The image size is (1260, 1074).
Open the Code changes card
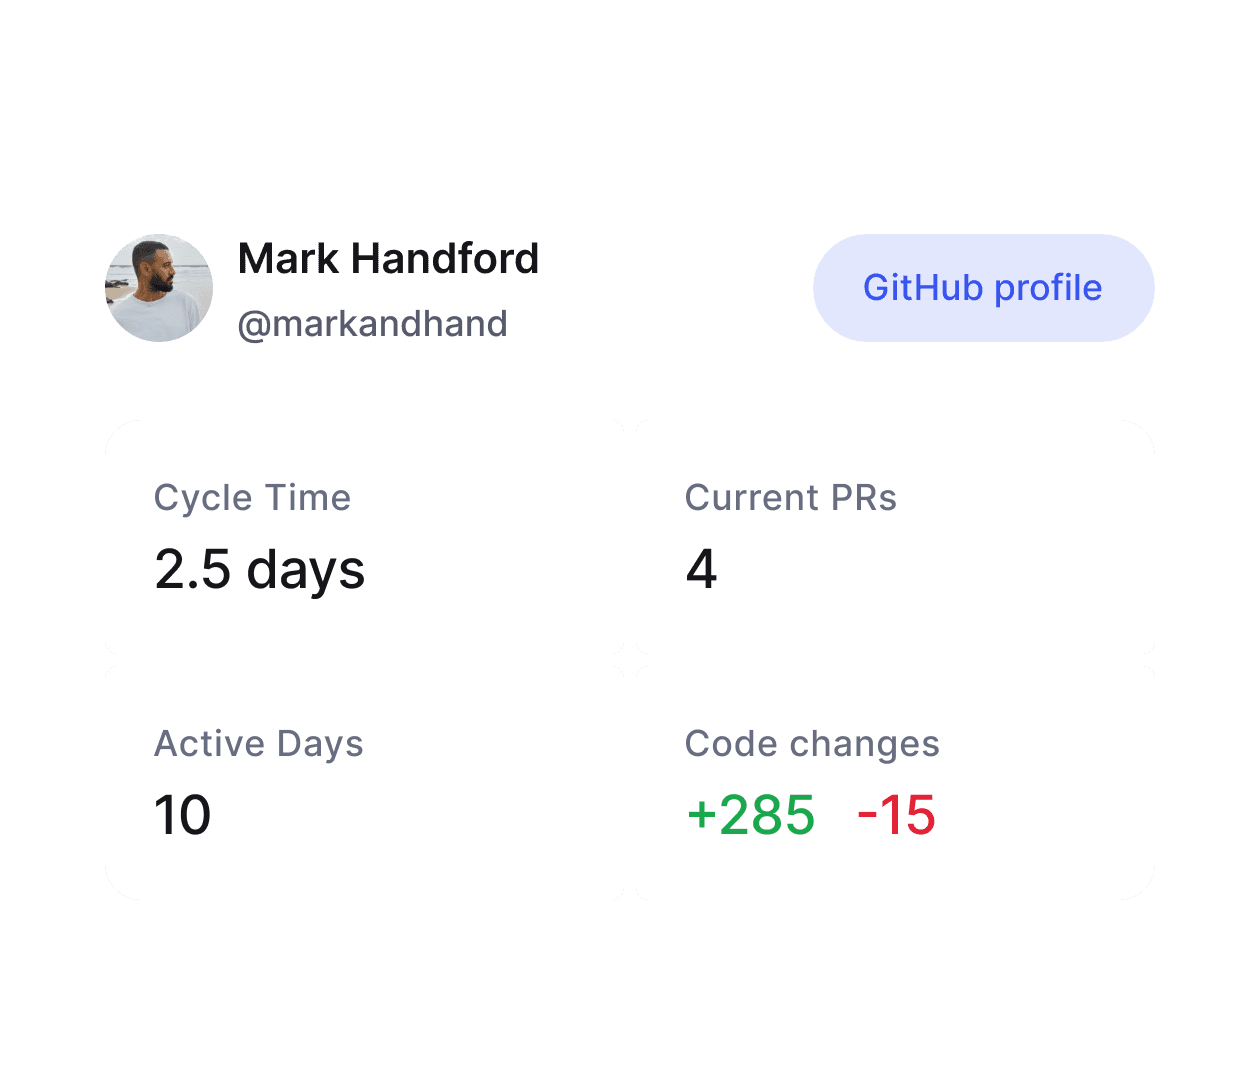click(x=894, y=781)
